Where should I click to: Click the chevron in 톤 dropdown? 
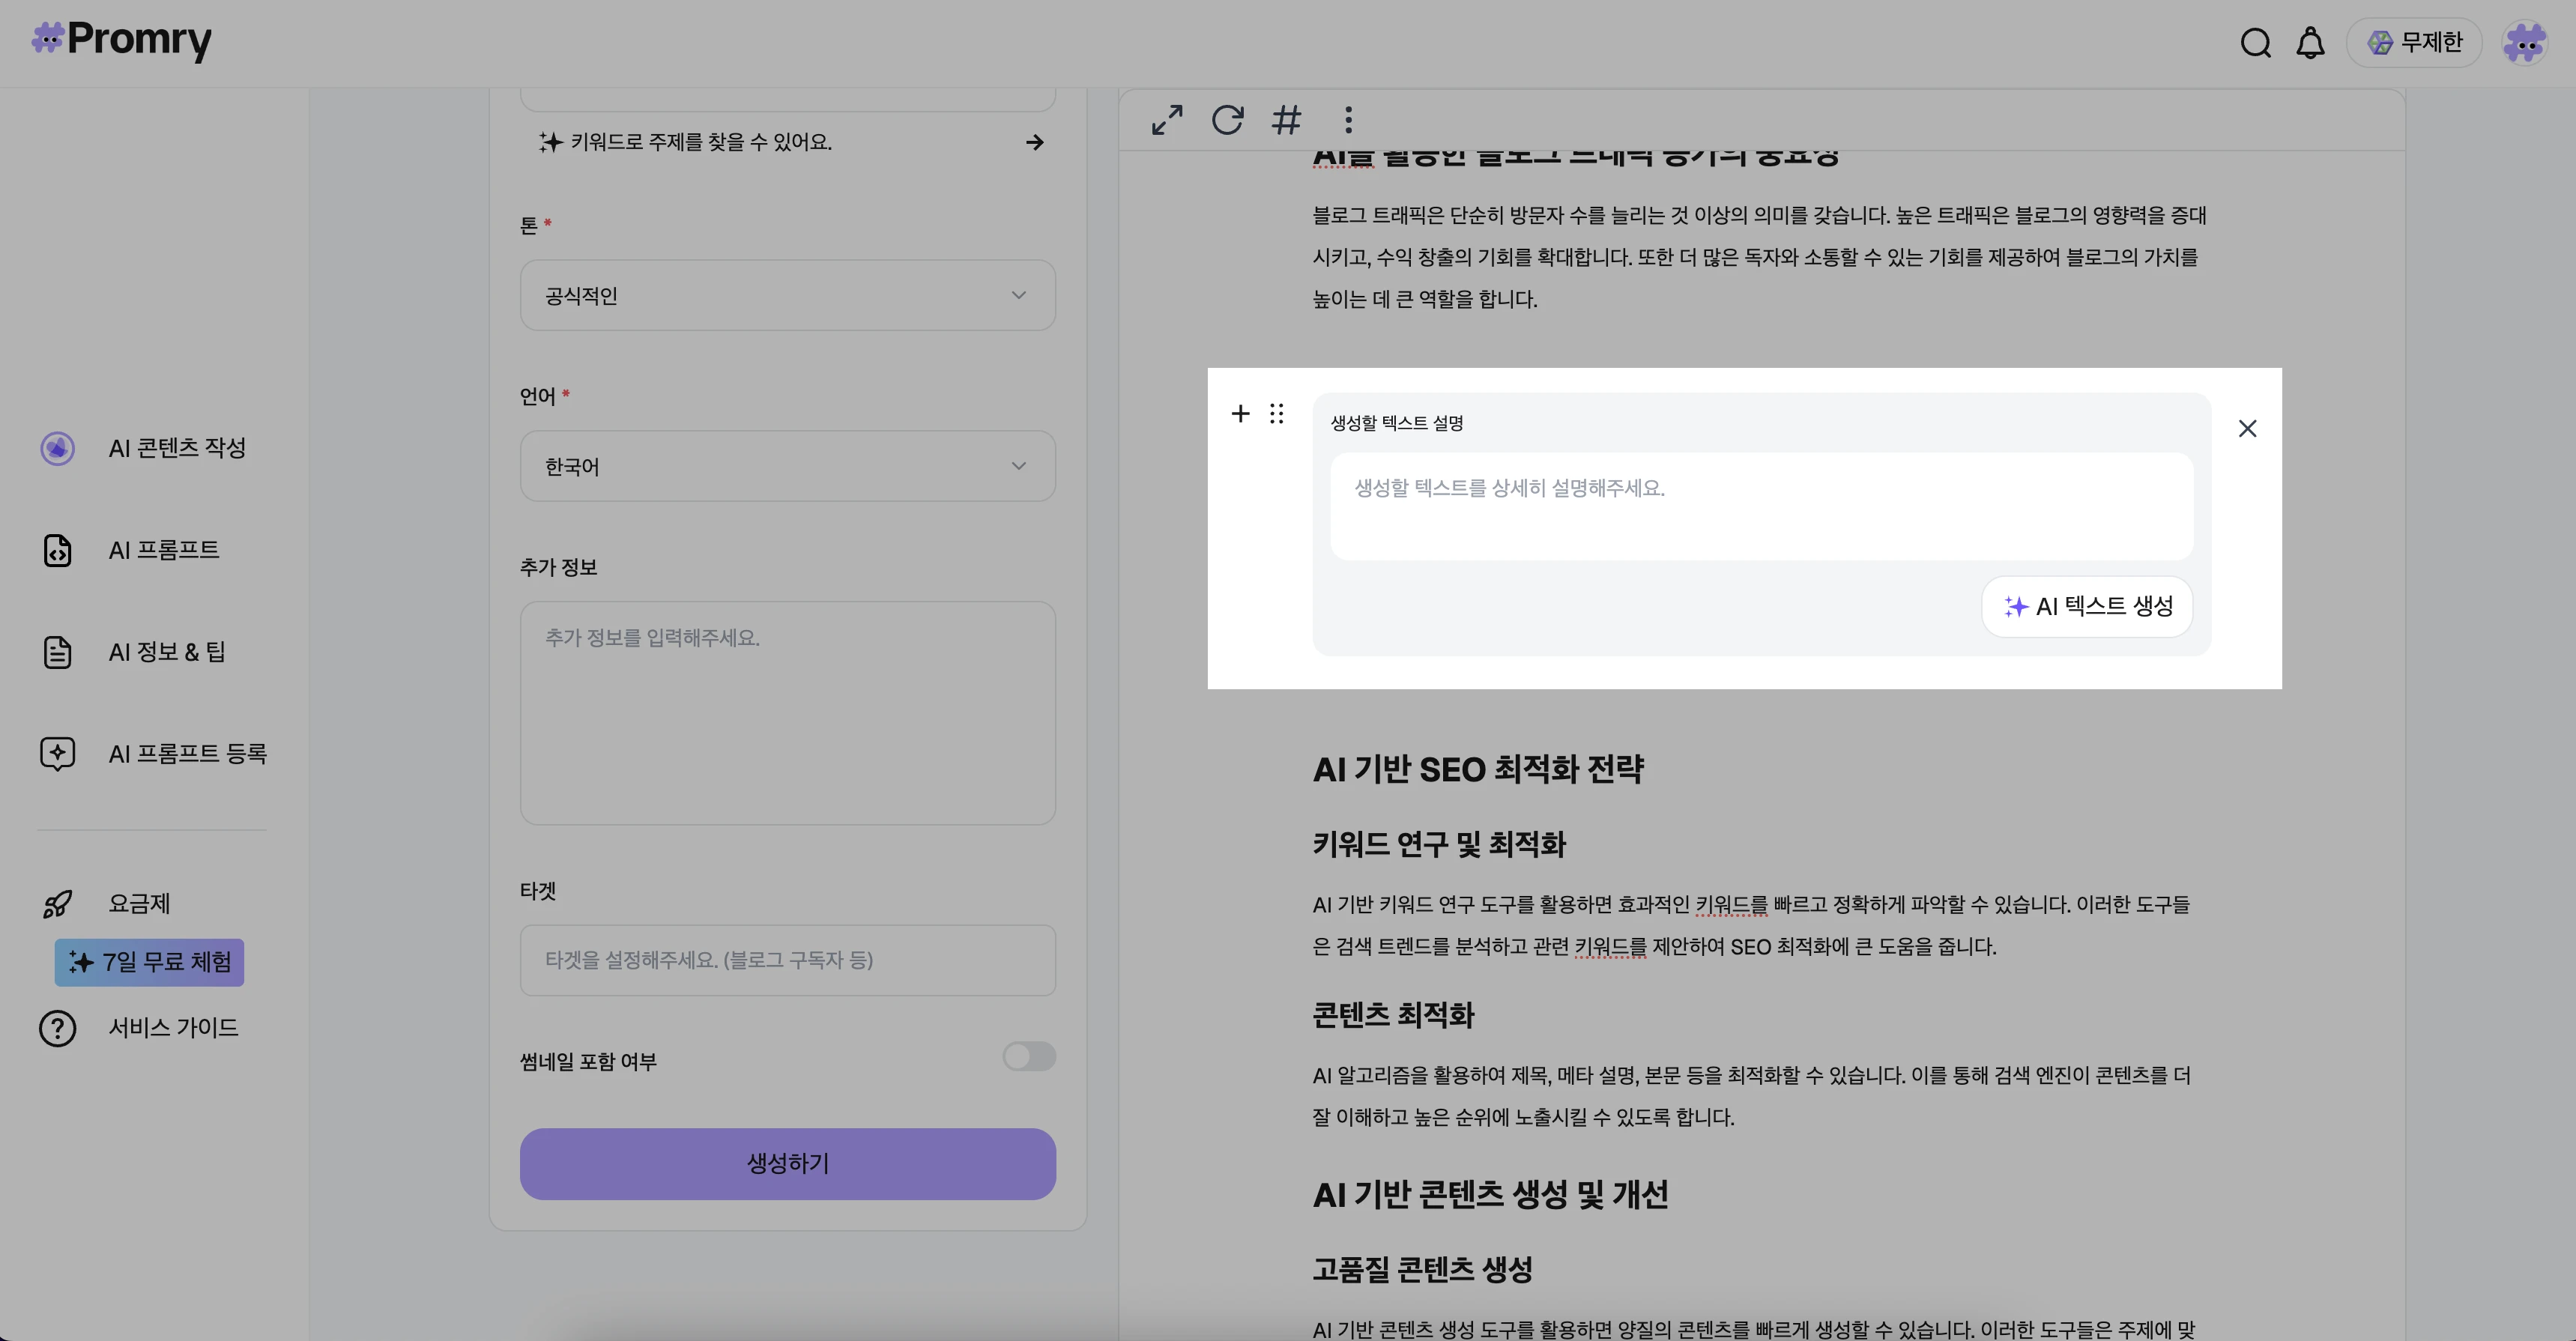pos(1018,295)
